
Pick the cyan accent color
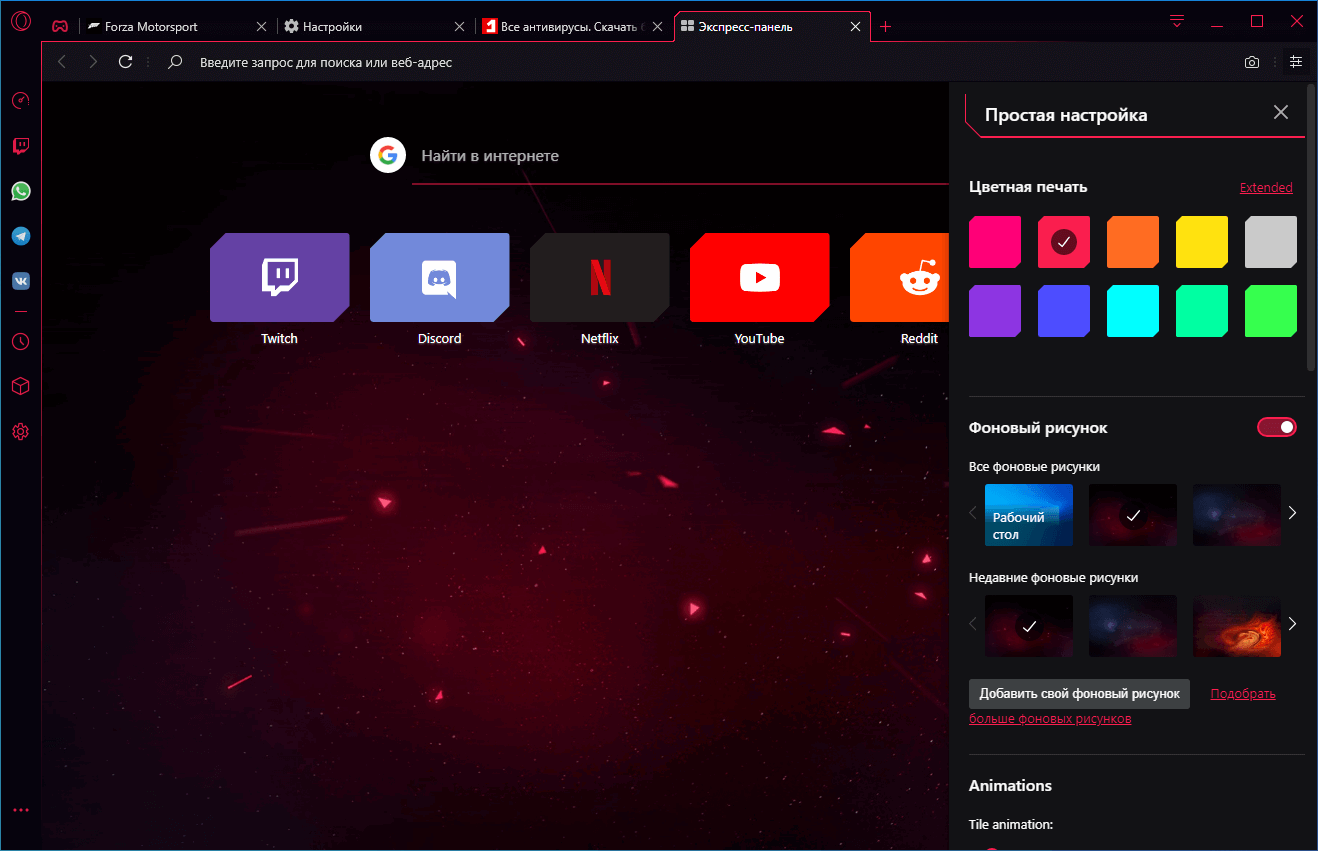[x=1133, y=311]
